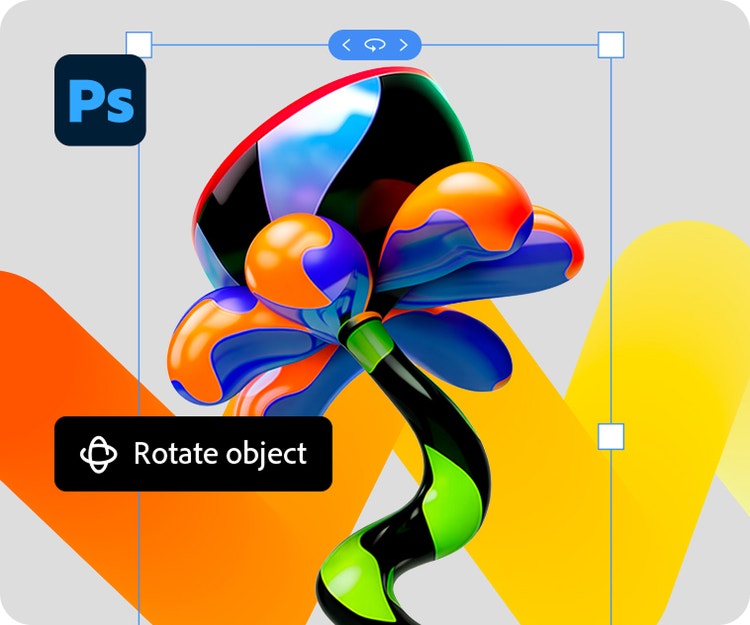Rotate object right with the right chevron
The image size is (750, 625).
[x=403, y=45]
